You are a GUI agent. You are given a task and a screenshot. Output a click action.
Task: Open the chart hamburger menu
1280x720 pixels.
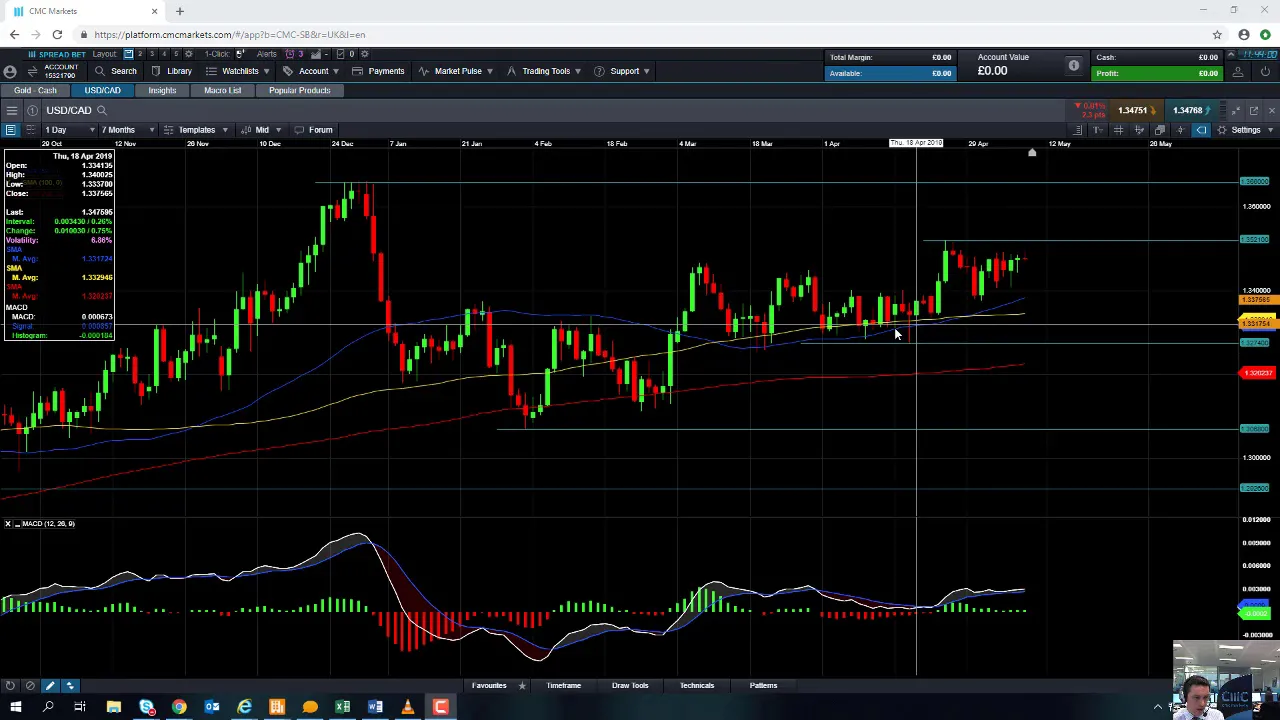[x=11, y=110]
